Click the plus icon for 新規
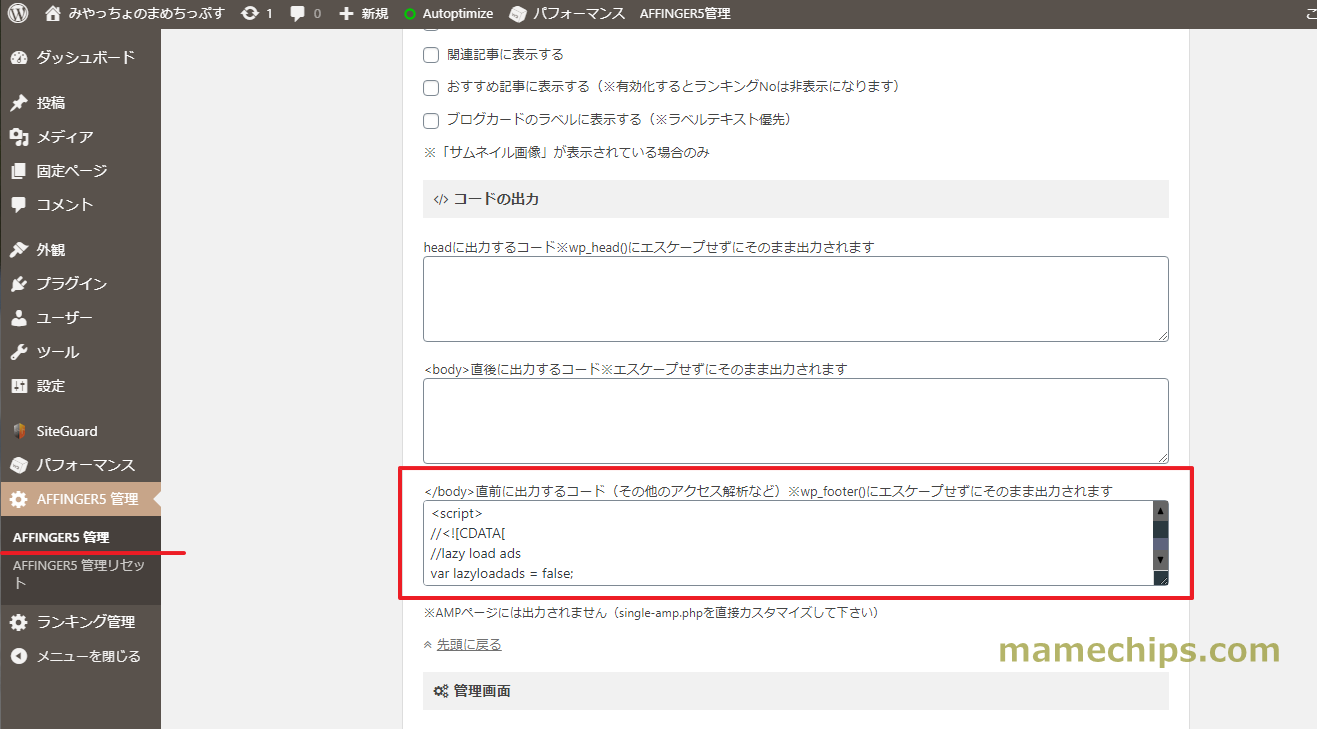Viewport: 1317px width, 729px height. point(346,14)
